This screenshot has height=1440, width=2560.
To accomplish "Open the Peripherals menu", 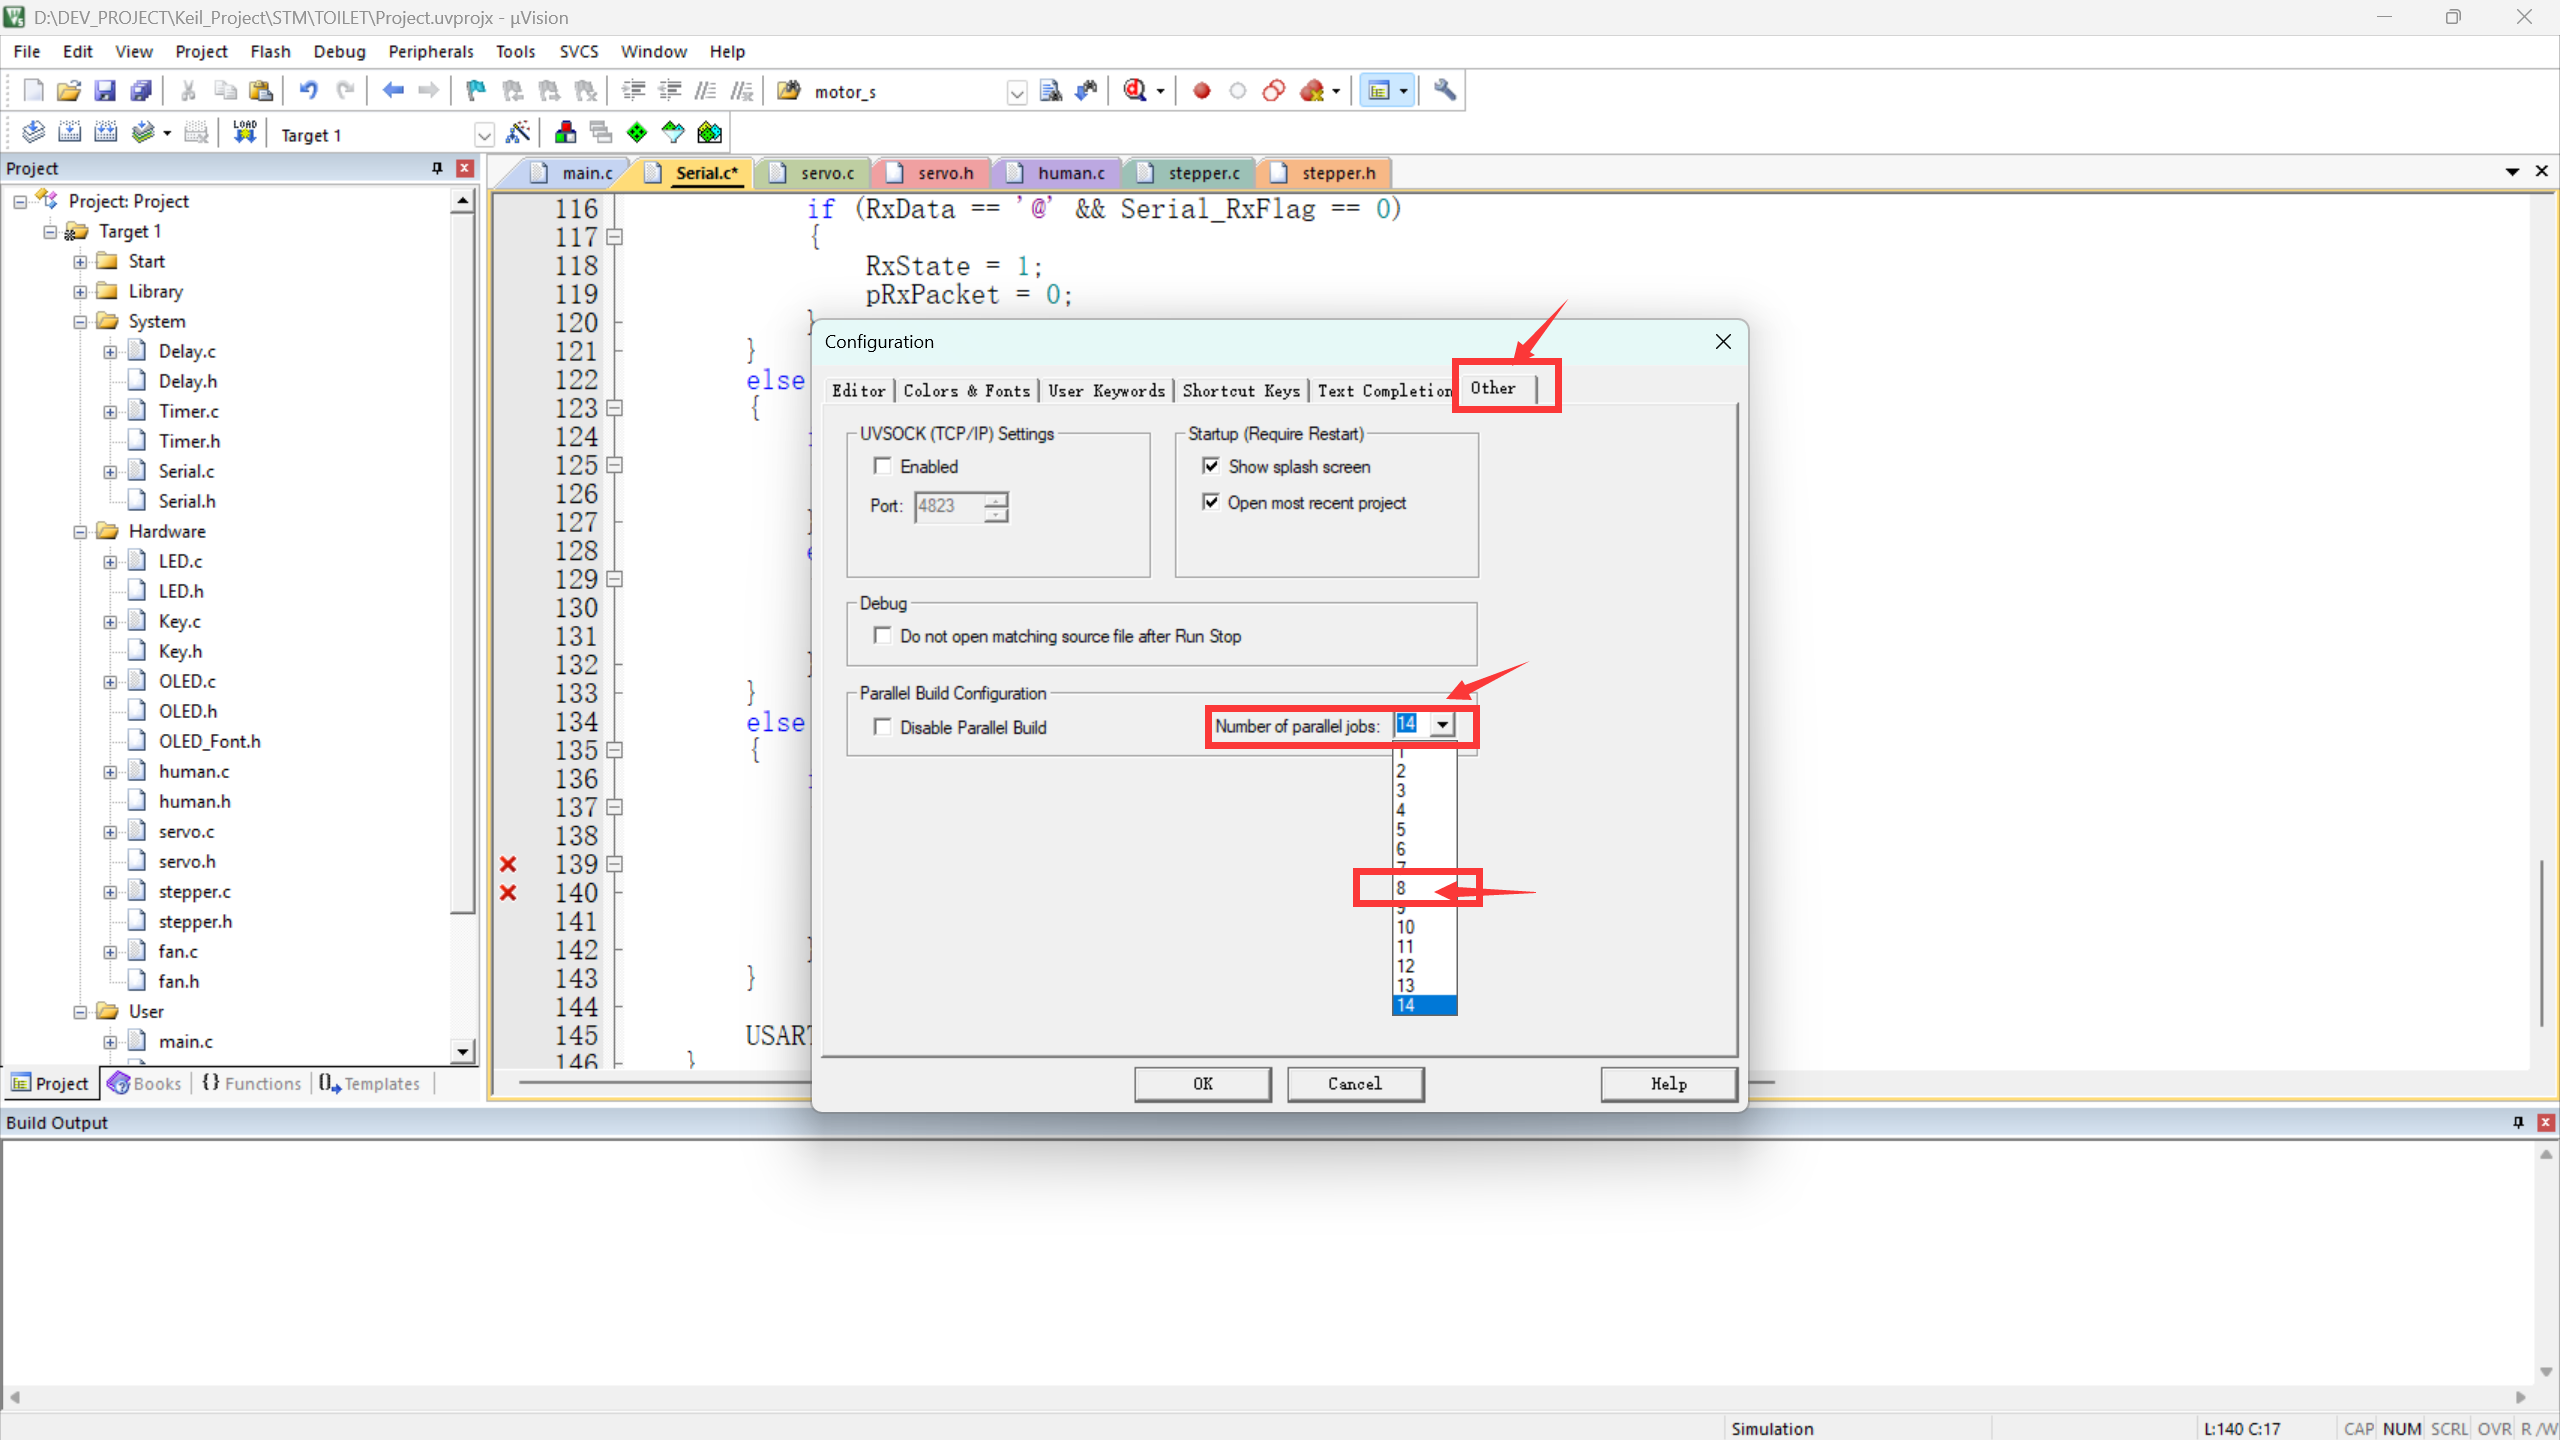I will click(x=430, y=51).
